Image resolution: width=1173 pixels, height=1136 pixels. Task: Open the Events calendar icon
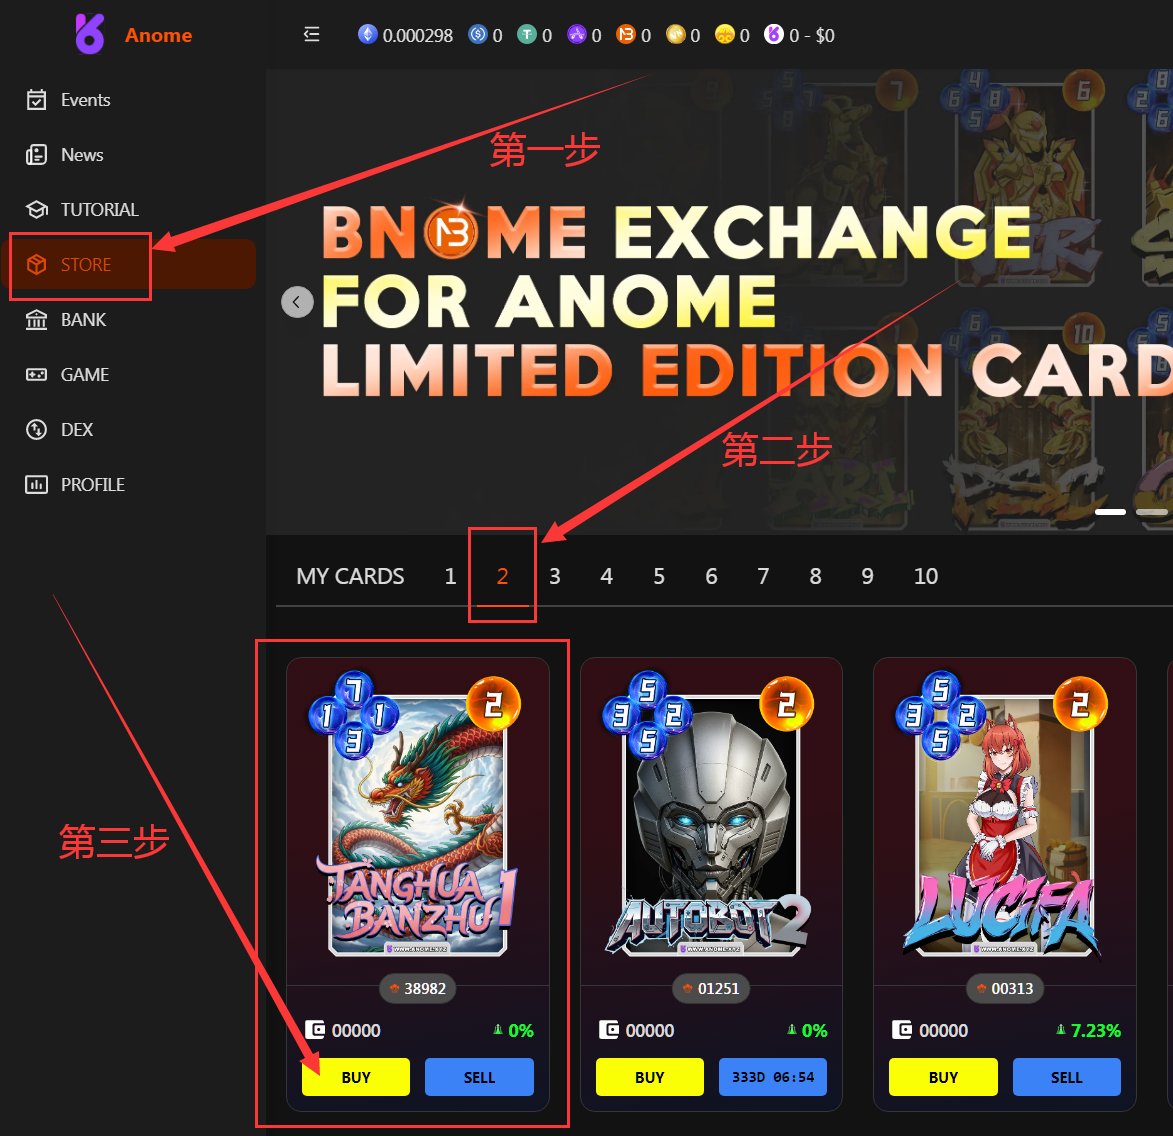pos(36,99)
